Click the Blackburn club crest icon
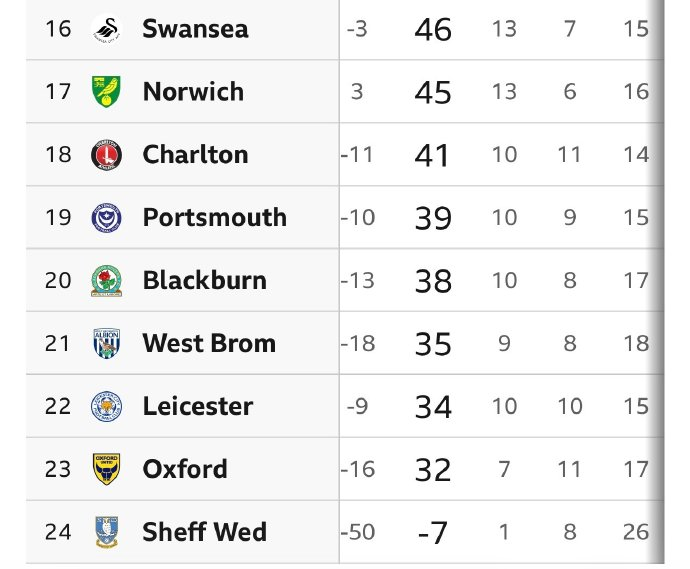Image resolution: width=690 pixels, height=569 pixels. [x=105, y=280]
